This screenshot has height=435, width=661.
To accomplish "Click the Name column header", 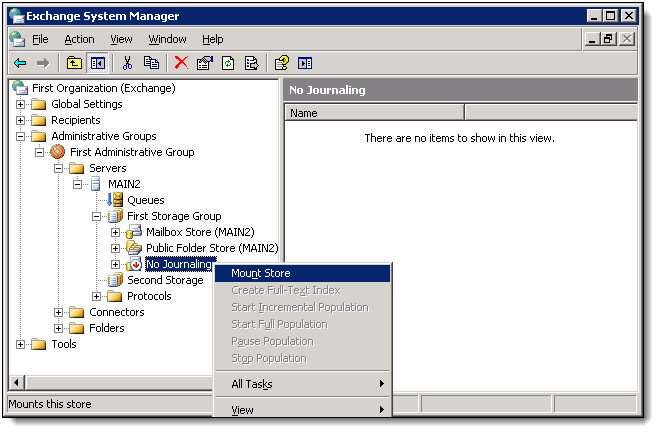I will (374, 113).
